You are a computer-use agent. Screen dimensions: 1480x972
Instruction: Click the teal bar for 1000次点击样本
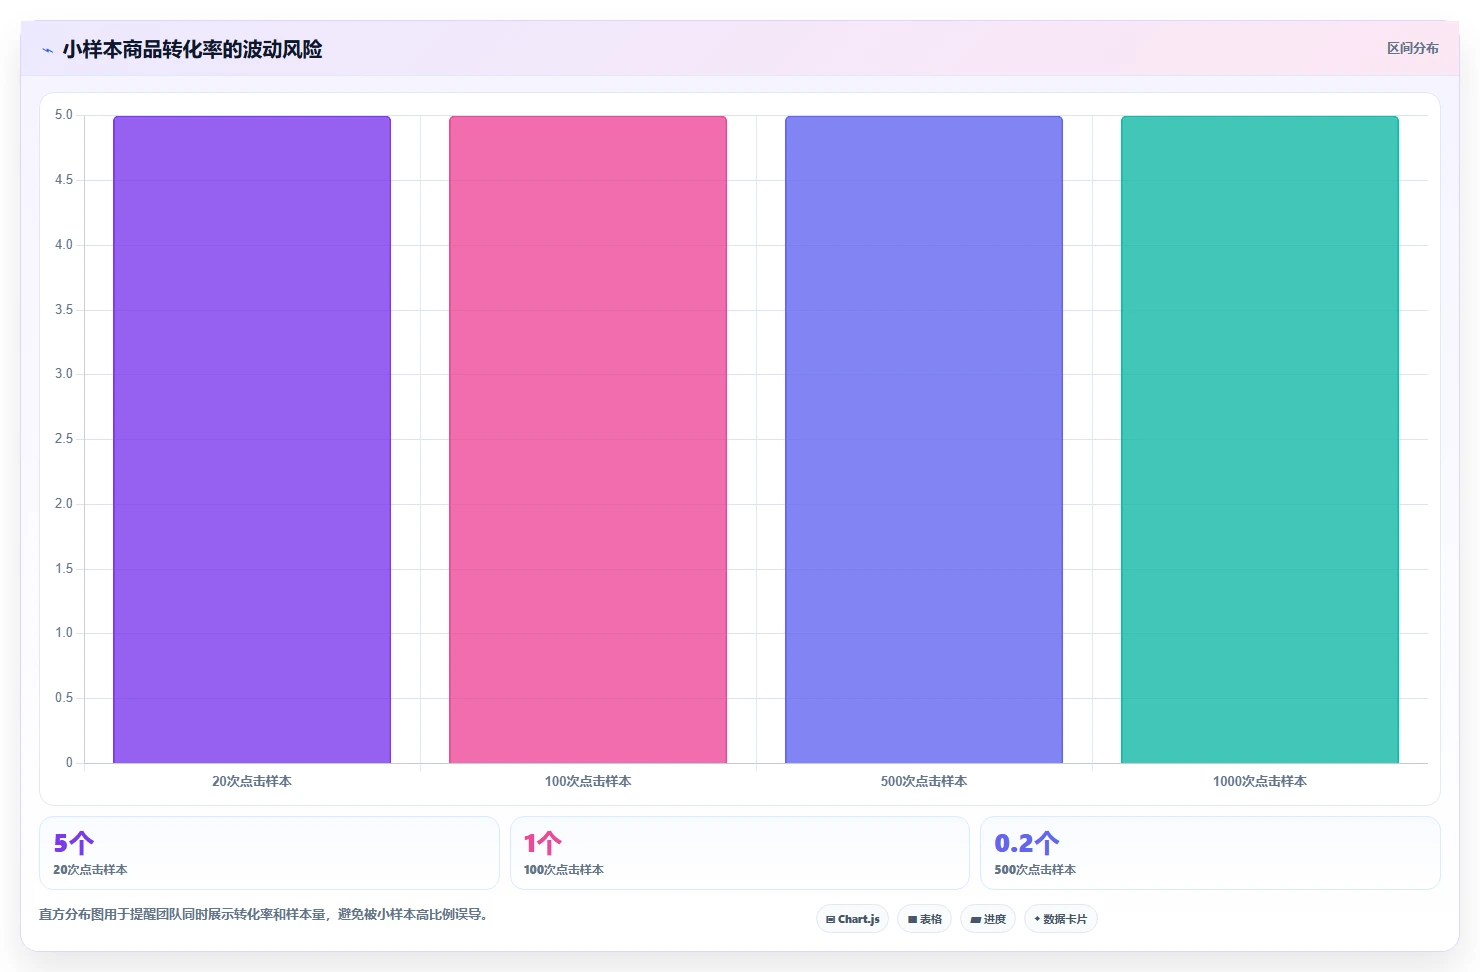tap(1260, 439)
